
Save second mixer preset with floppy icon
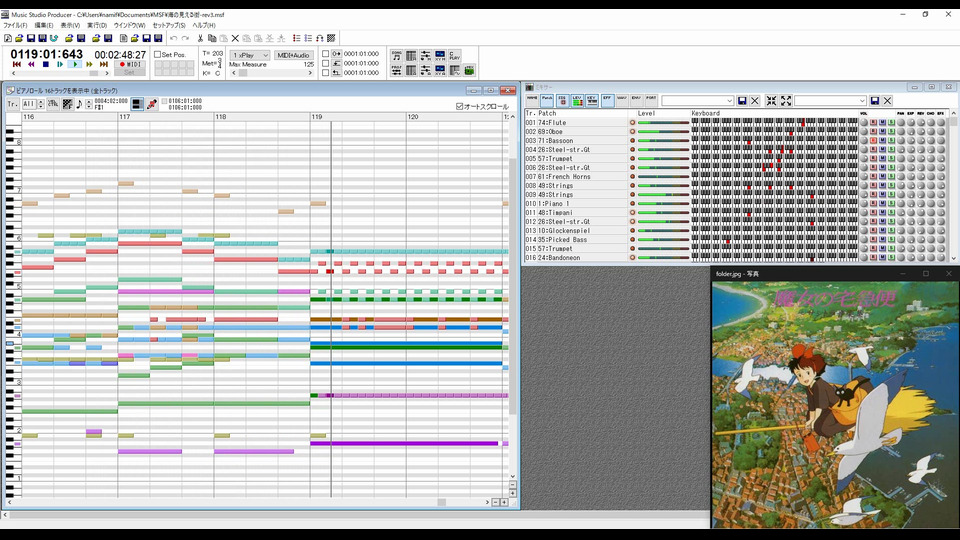pos(875,100)
